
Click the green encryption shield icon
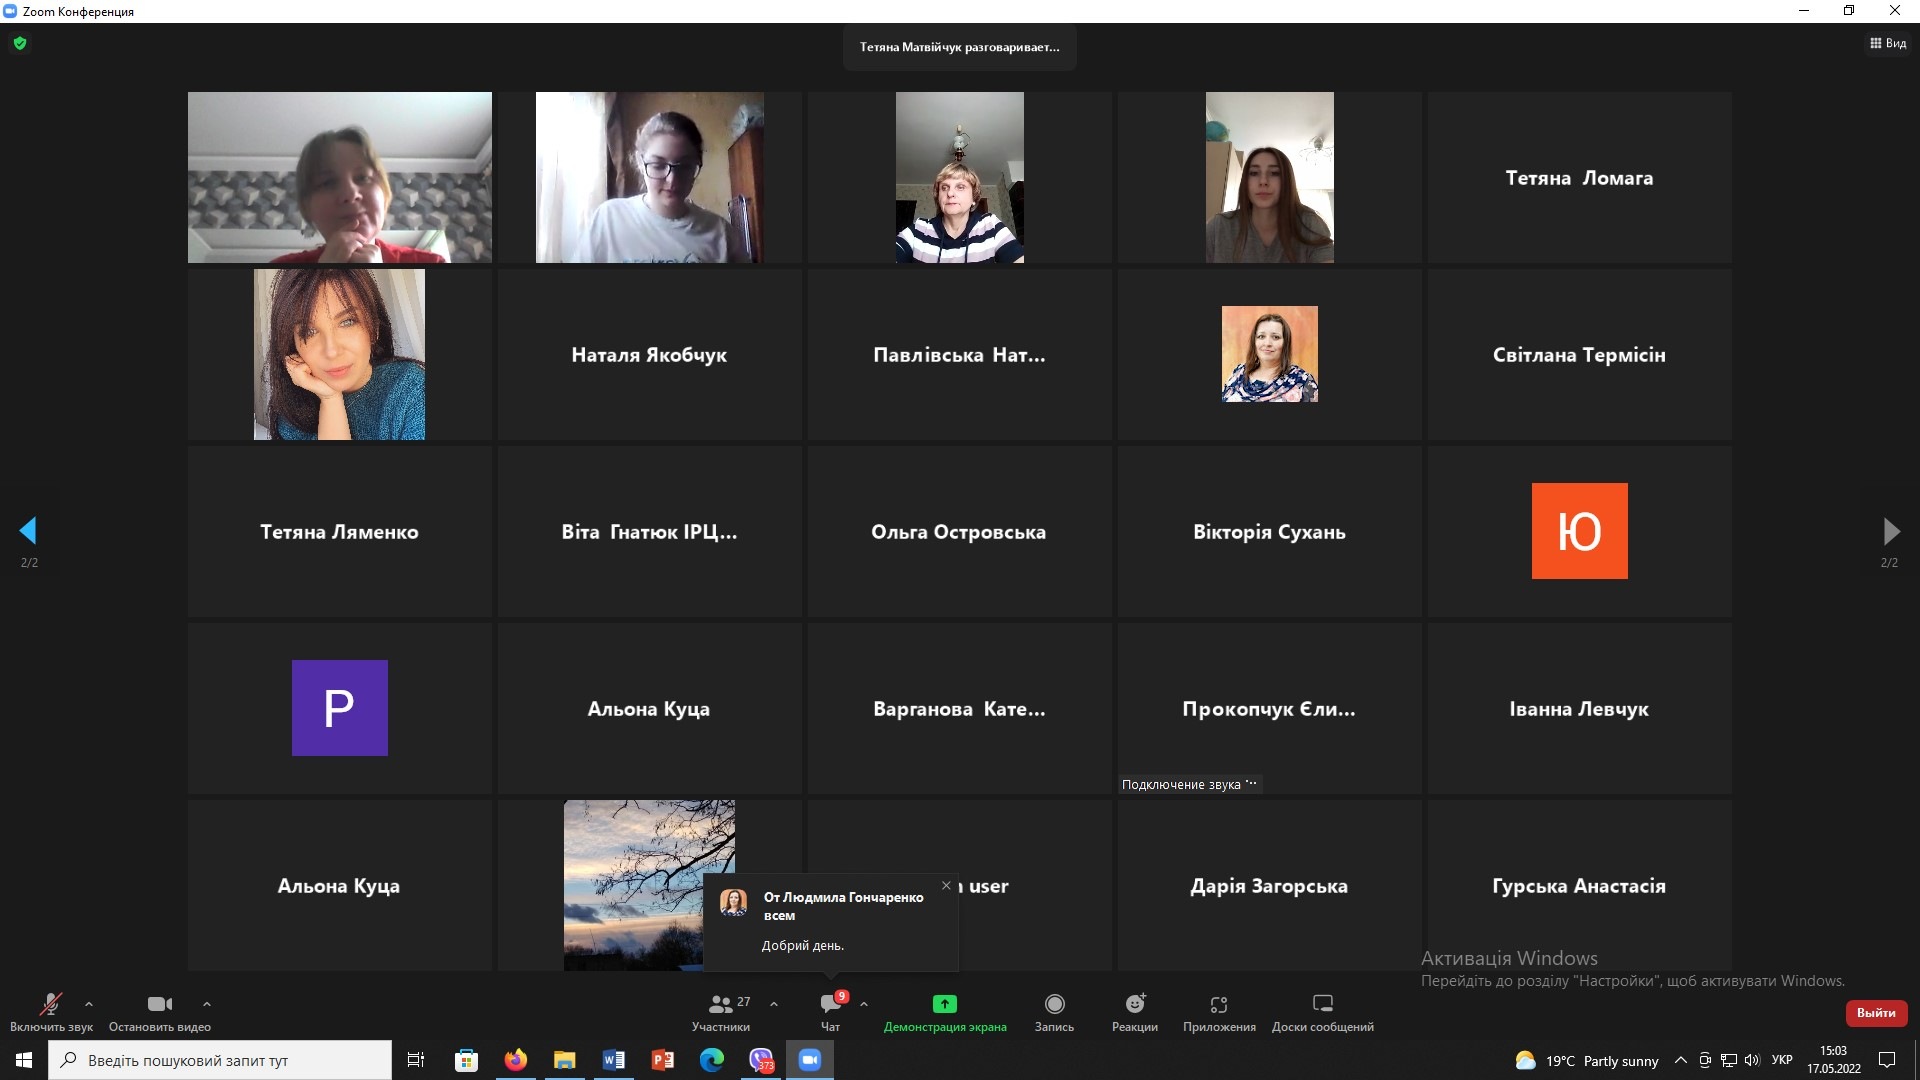click(20, 43)
